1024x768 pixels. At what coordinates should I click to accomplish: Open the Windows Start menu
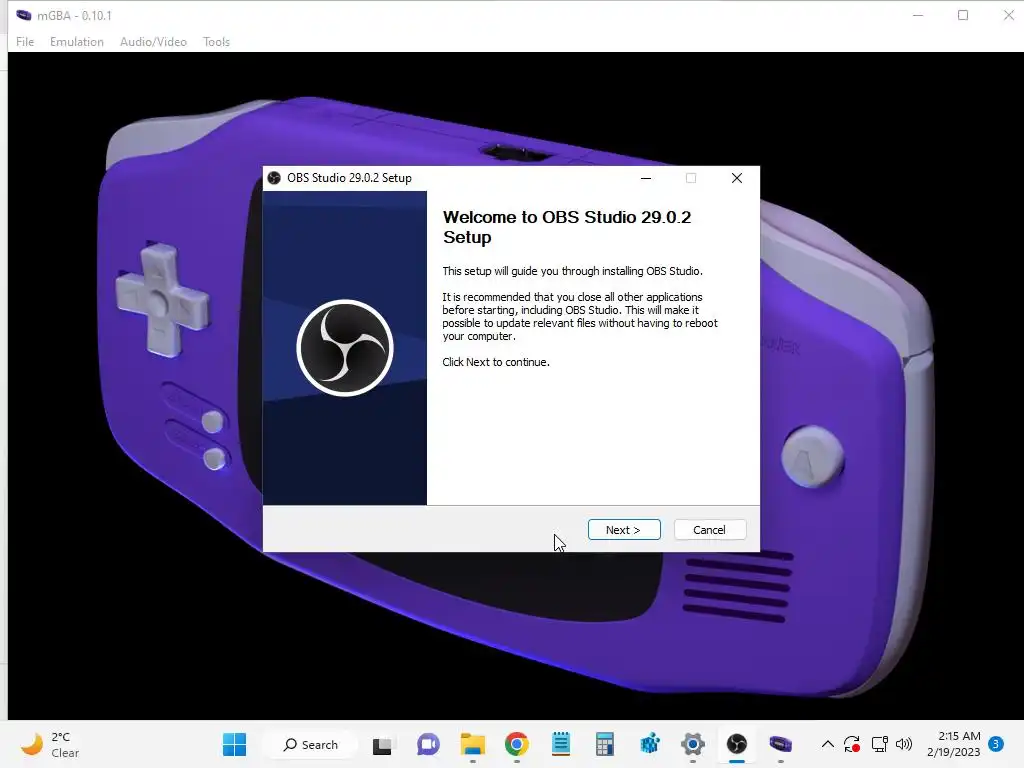[234, 744]
